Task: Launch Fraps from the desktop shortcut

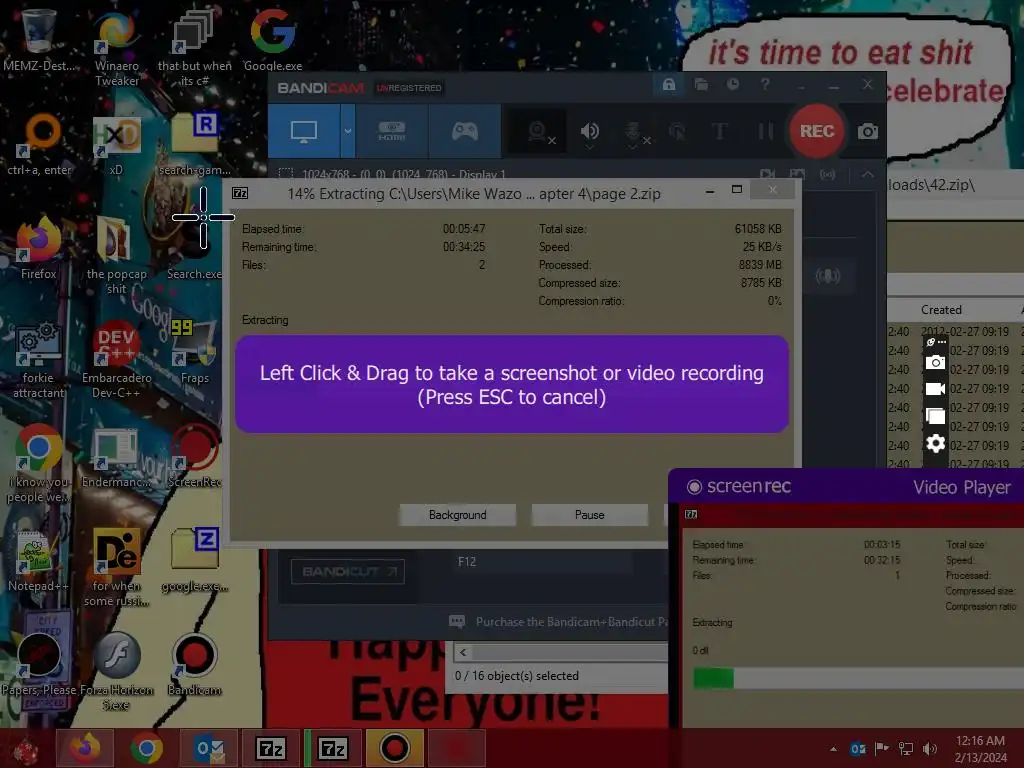Action: 195,352
